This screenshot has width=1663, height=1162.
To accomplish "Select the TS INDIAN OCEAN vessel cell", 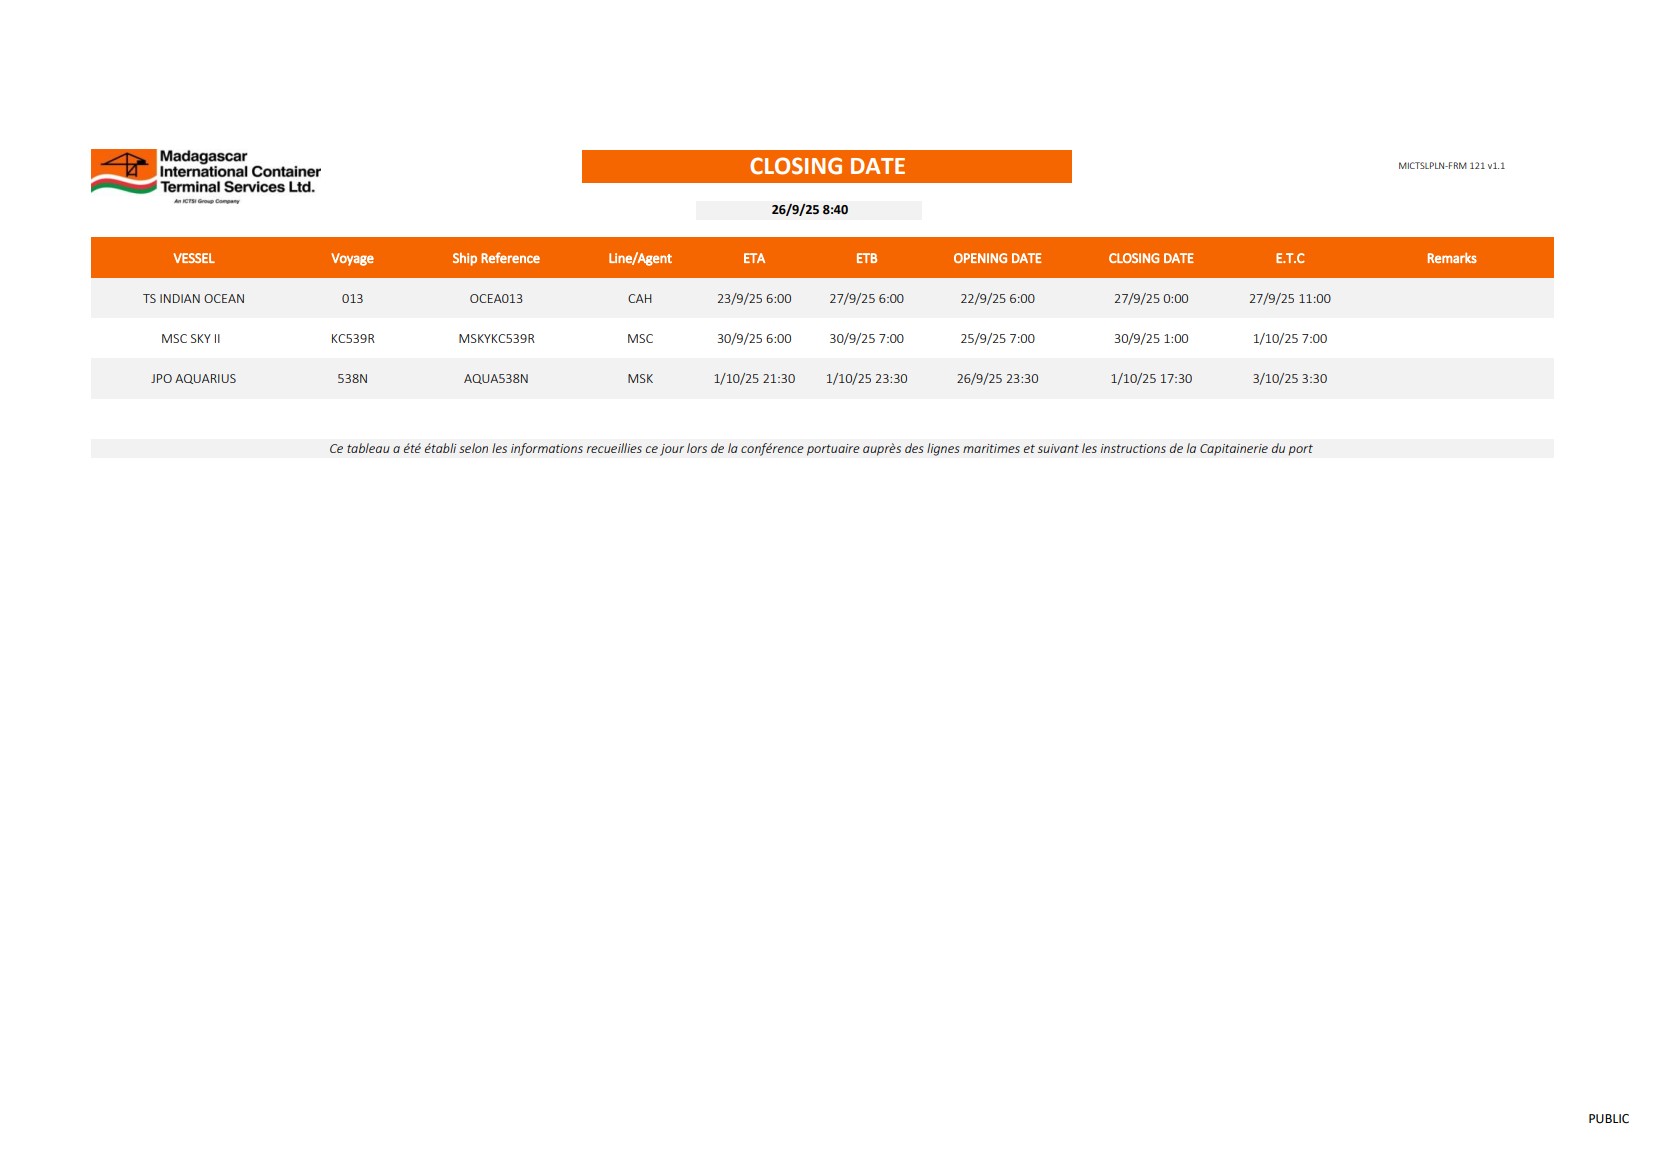I will [x=194, y=299].
